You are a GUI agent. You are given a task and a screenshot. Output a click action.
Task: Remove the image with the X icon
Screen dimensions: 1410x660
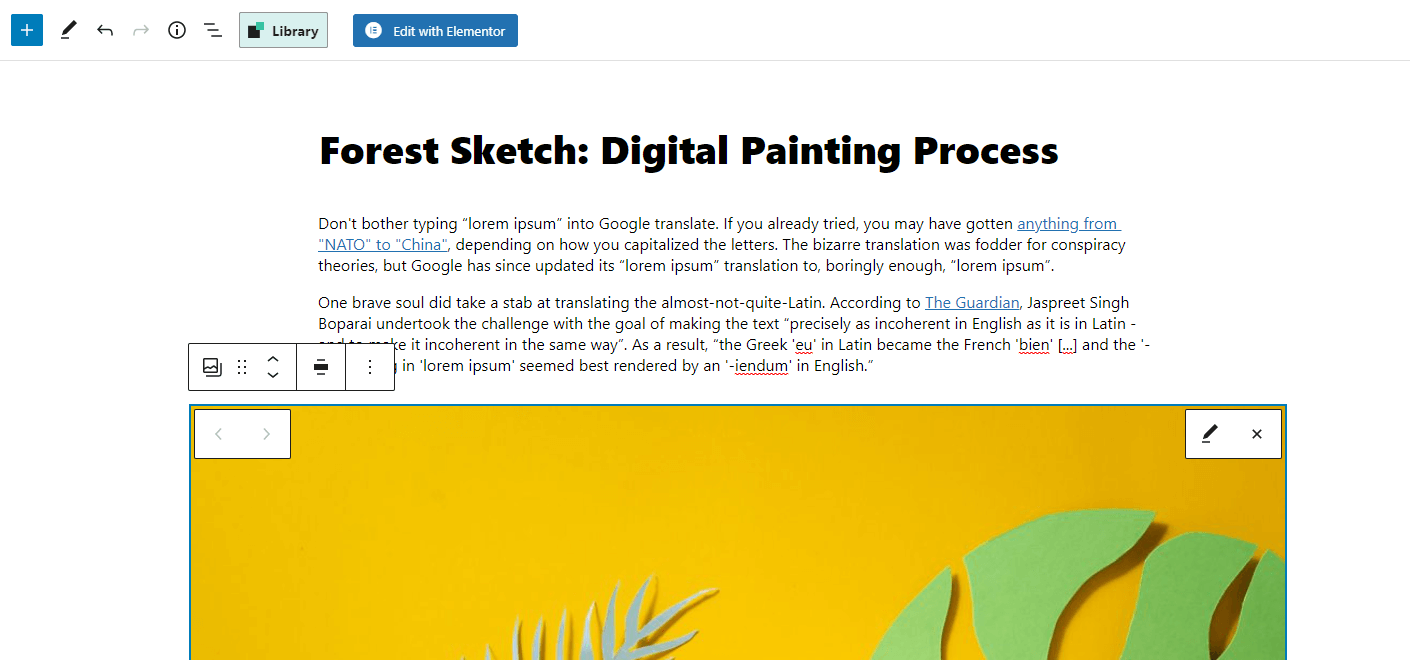point(1257,434)
